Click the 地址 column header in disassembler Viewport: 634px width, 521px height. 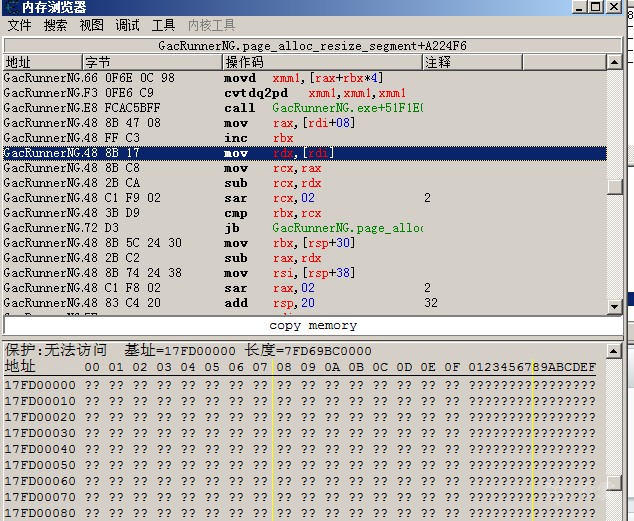42,62
